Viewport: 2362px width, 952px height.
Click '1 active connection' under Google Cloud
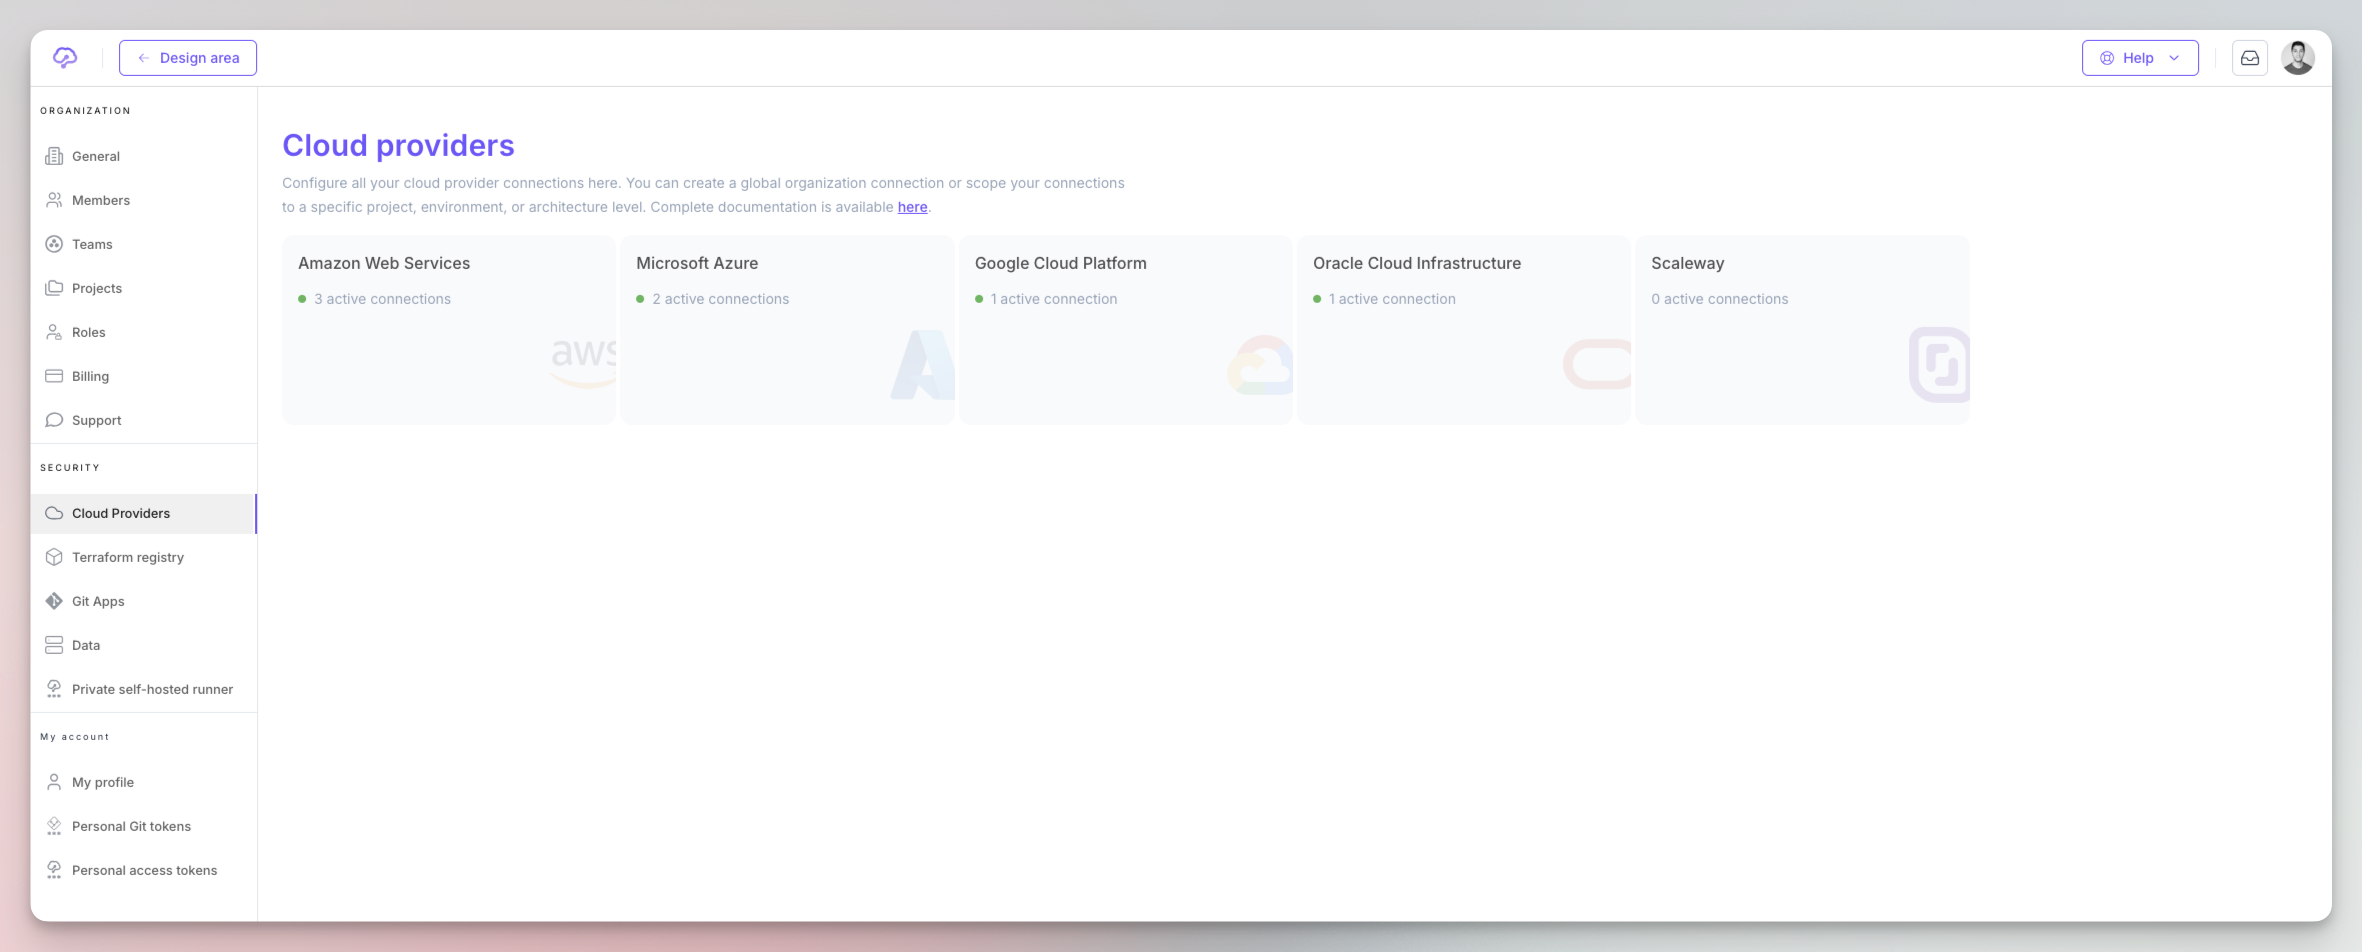(1053, 299)
